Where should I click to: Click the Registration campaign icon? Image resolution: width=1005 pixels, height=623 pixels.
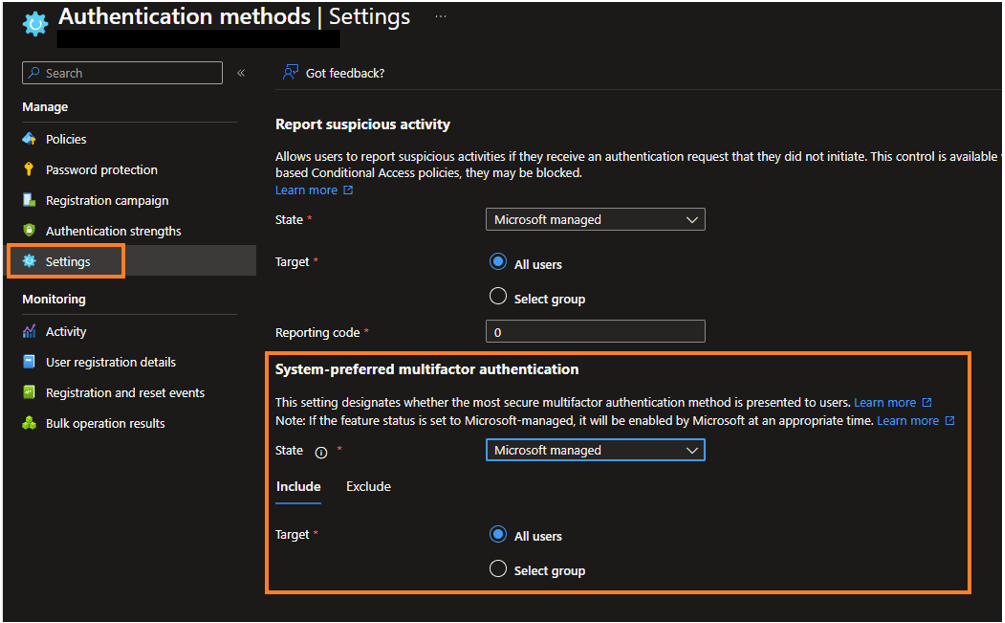[x=29, y=200]
